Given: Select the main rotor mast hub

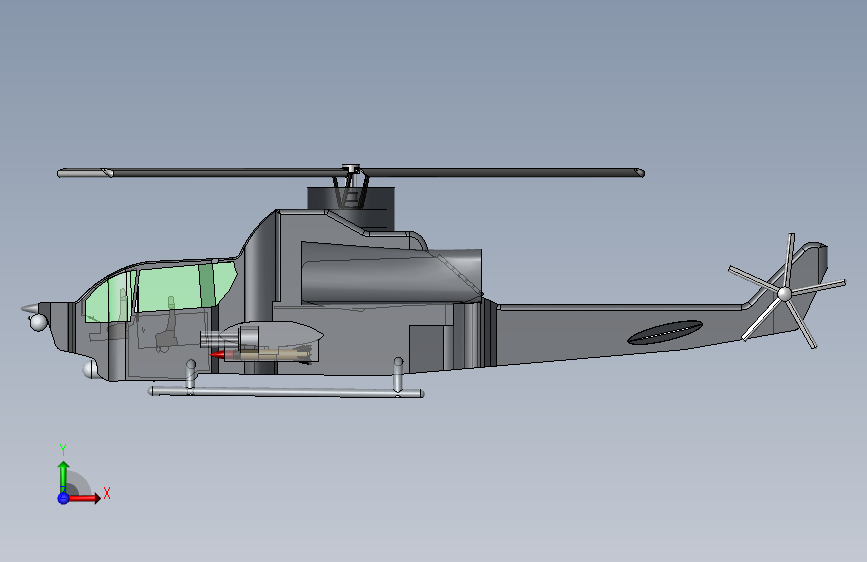Looking at the screenshot, I should tap(351, 169).
